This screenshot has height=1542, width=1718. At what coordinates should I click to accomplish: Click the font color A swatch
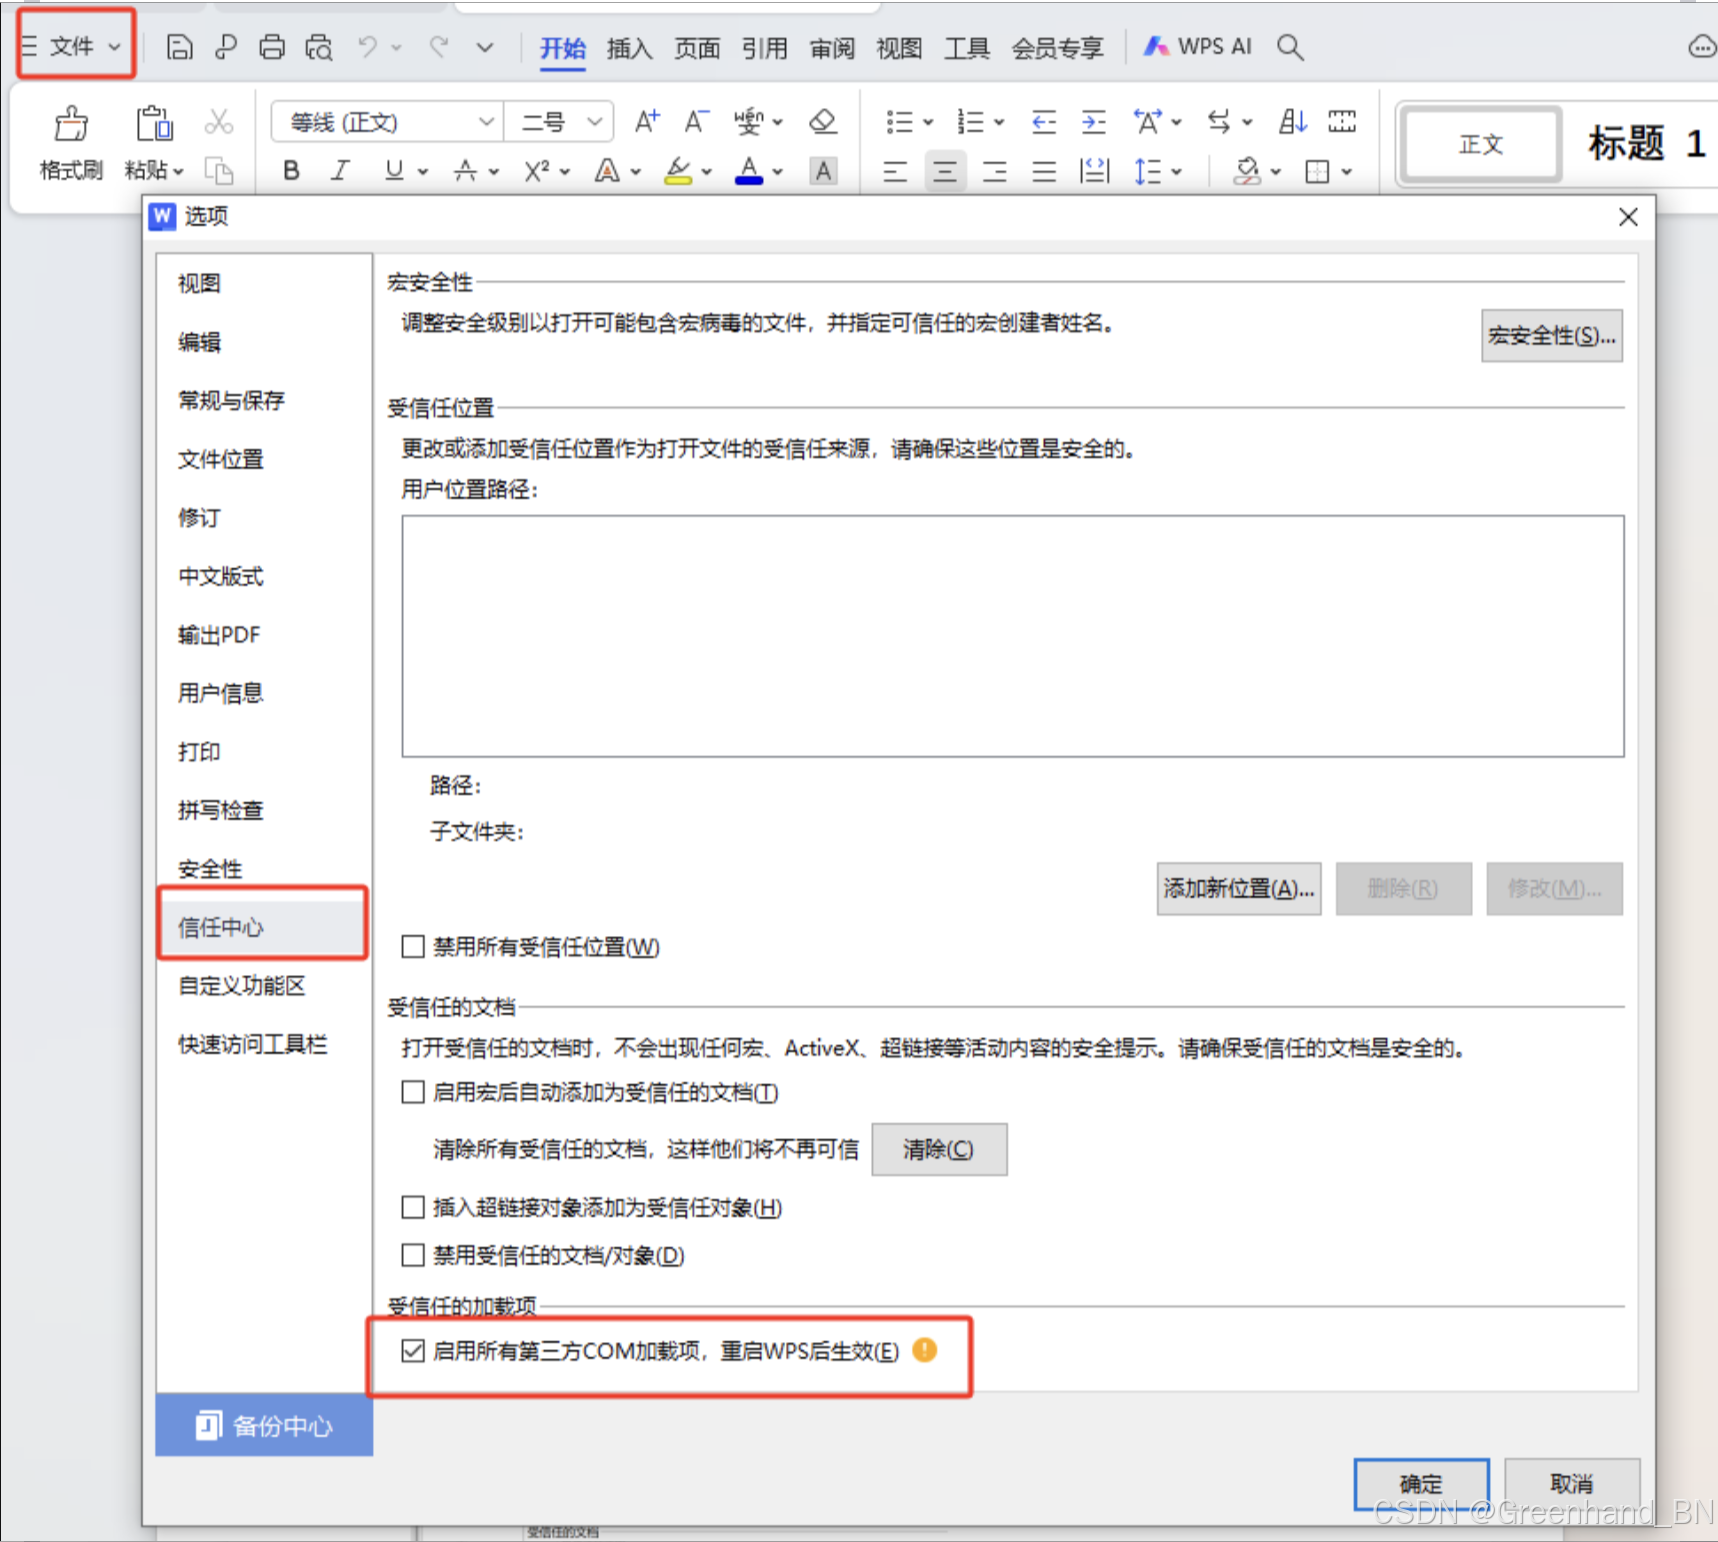pyautogui.click(x=749, y=171)
